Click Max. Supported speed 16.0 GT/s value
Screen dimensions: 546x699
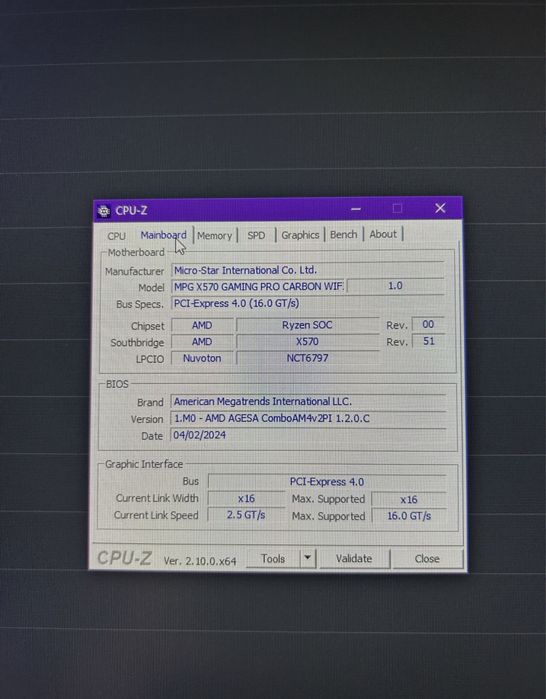[x=409, y=516]
